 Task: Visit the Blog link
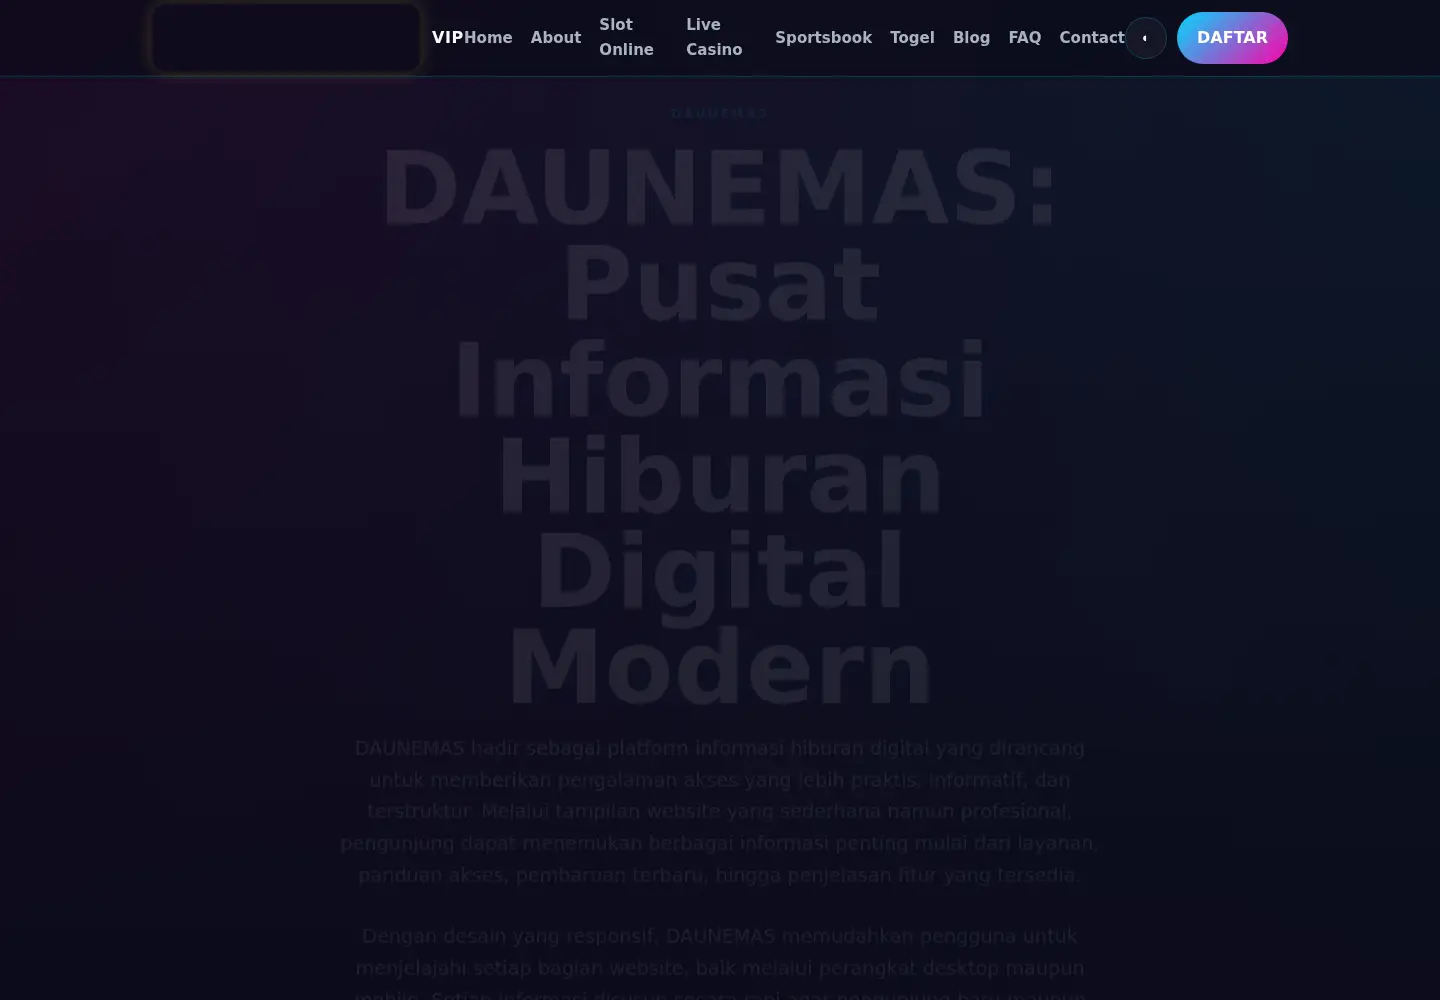click(x=971, y=38)
